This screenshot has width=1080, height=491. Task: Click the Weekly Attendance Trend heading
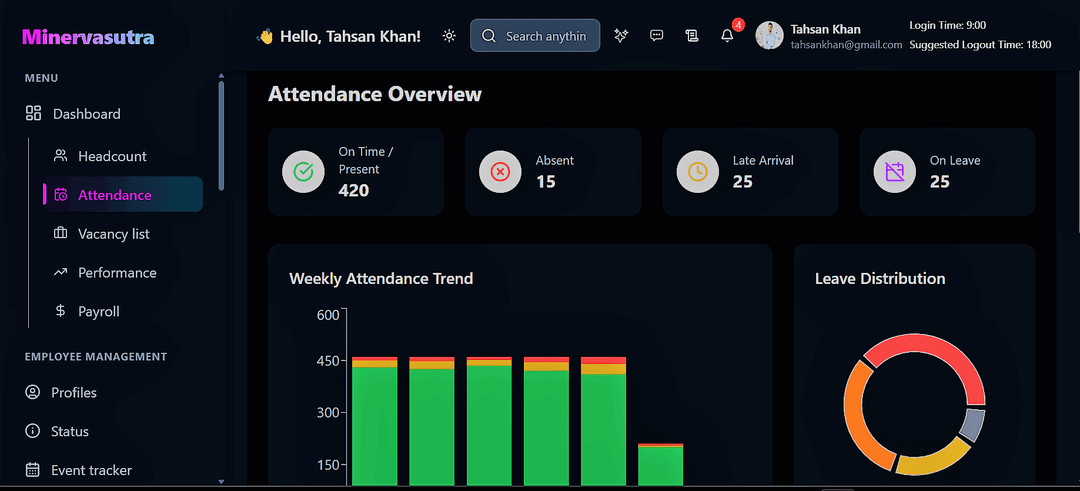coord(381,279)
